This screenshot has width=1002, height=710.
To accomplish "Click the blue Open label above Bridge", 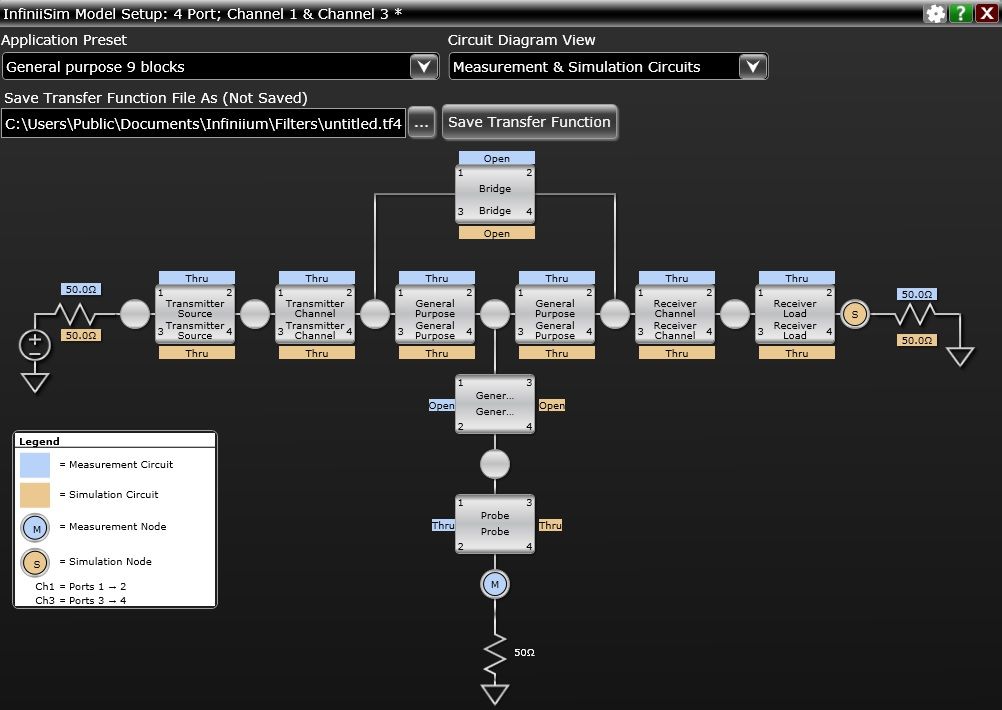I will (497, 158).
